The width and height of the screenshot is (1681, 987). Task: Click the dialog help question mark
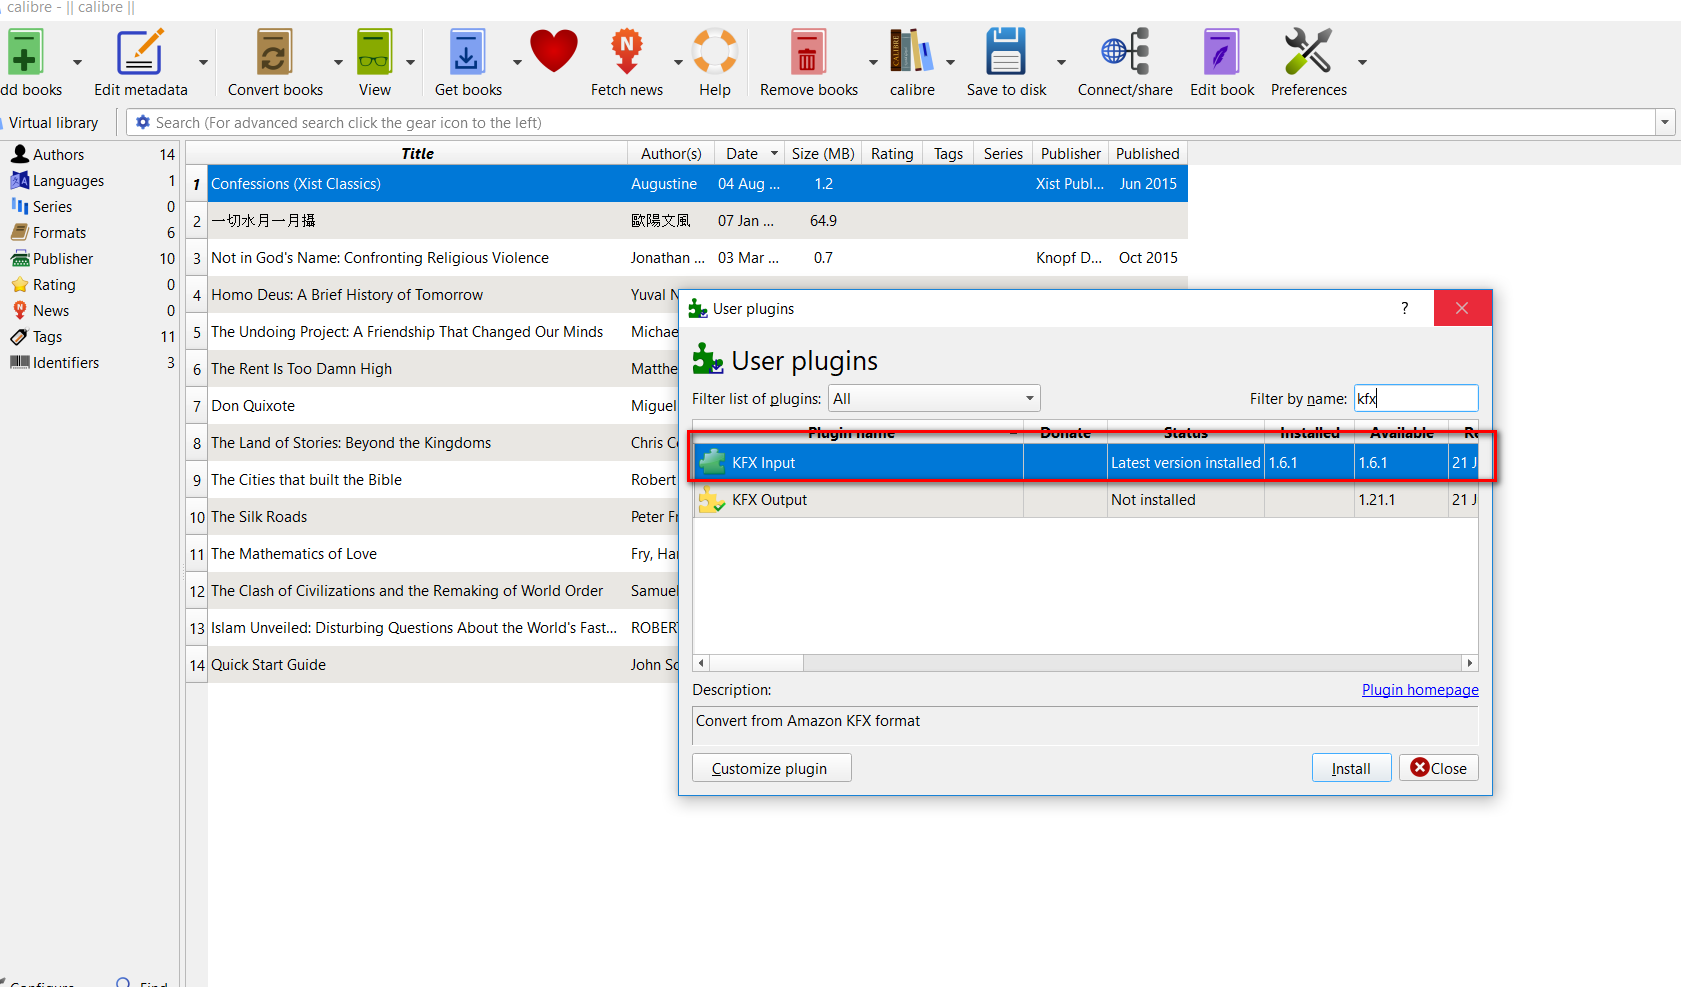[x=1405, y=308]
